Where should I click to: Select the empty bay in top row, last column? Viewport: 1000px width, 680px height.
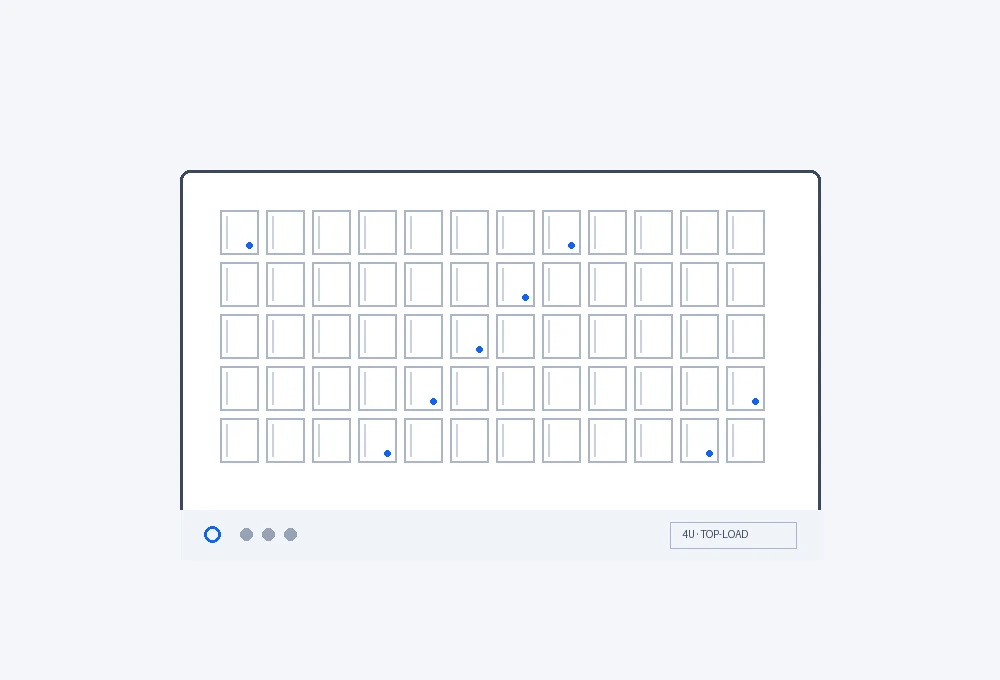coord(746,232)
